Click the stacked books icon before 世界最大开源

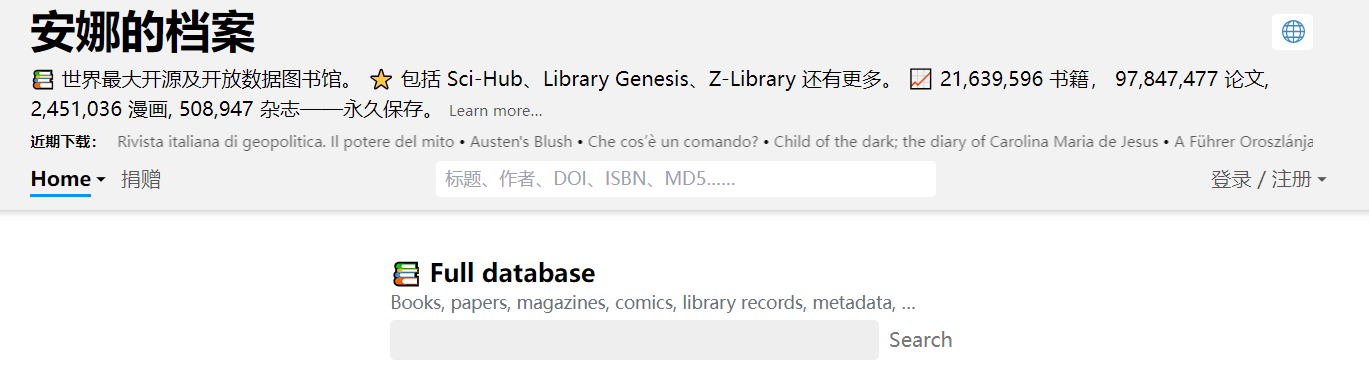(x=43, y=79)
